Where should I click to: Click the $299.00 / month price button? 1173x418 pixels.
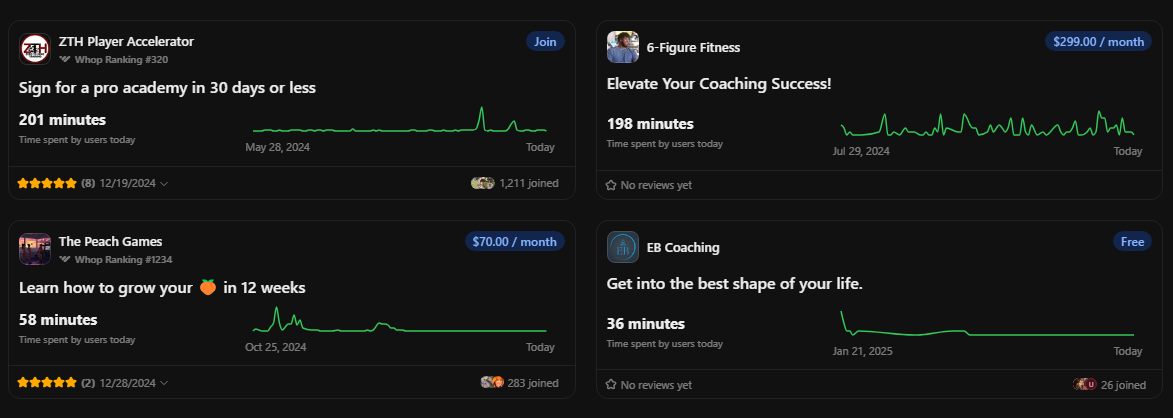[x=1099, y=42]
